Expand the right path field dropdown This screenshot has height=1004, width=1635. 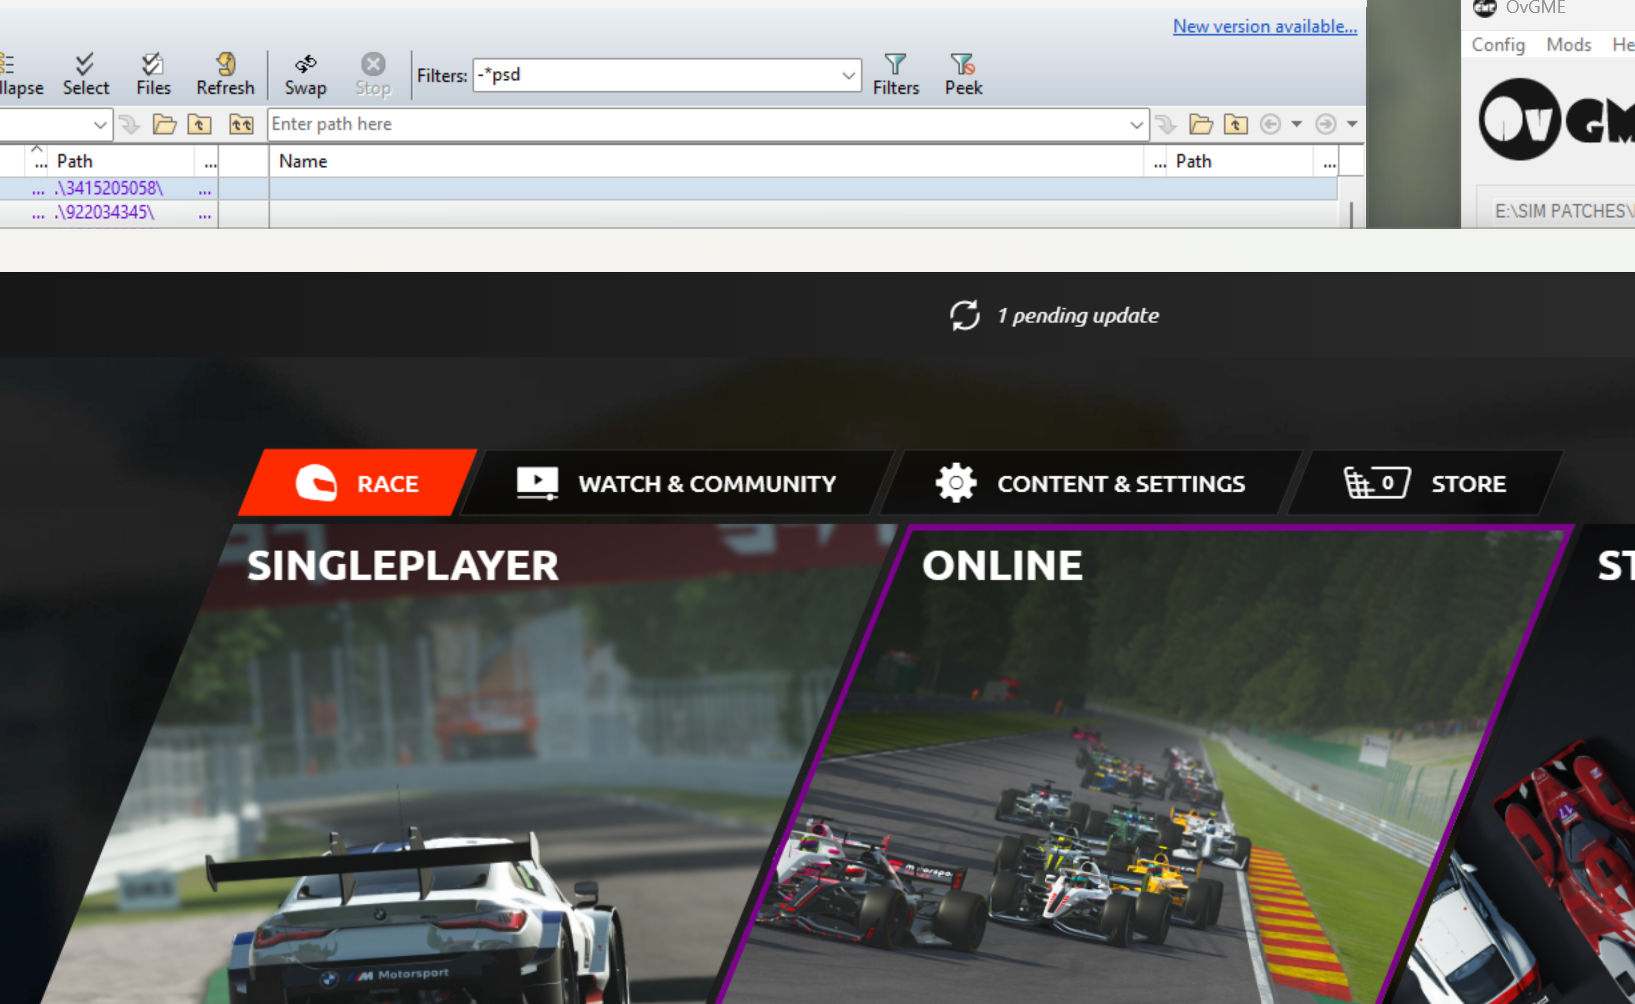point(1137,124)
